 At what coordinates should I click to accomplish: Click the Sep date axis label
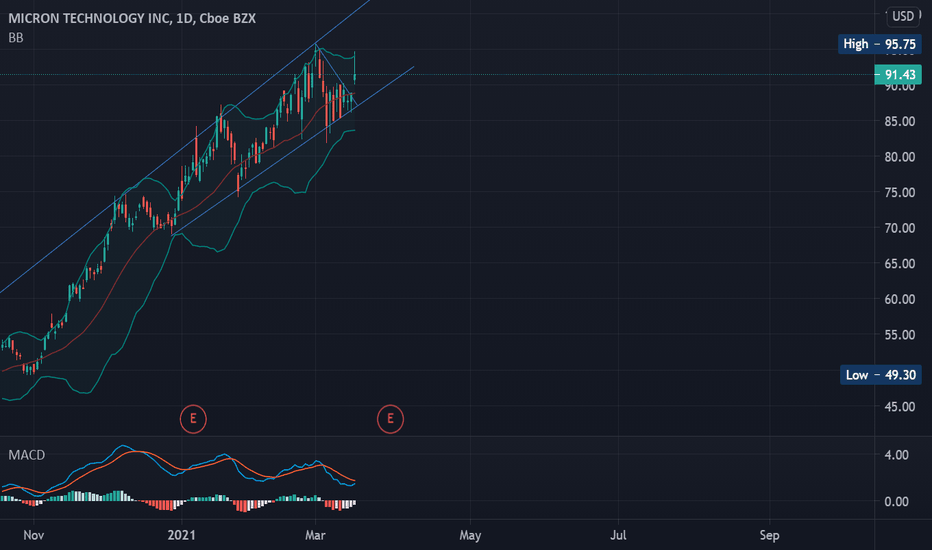(769, 536)
